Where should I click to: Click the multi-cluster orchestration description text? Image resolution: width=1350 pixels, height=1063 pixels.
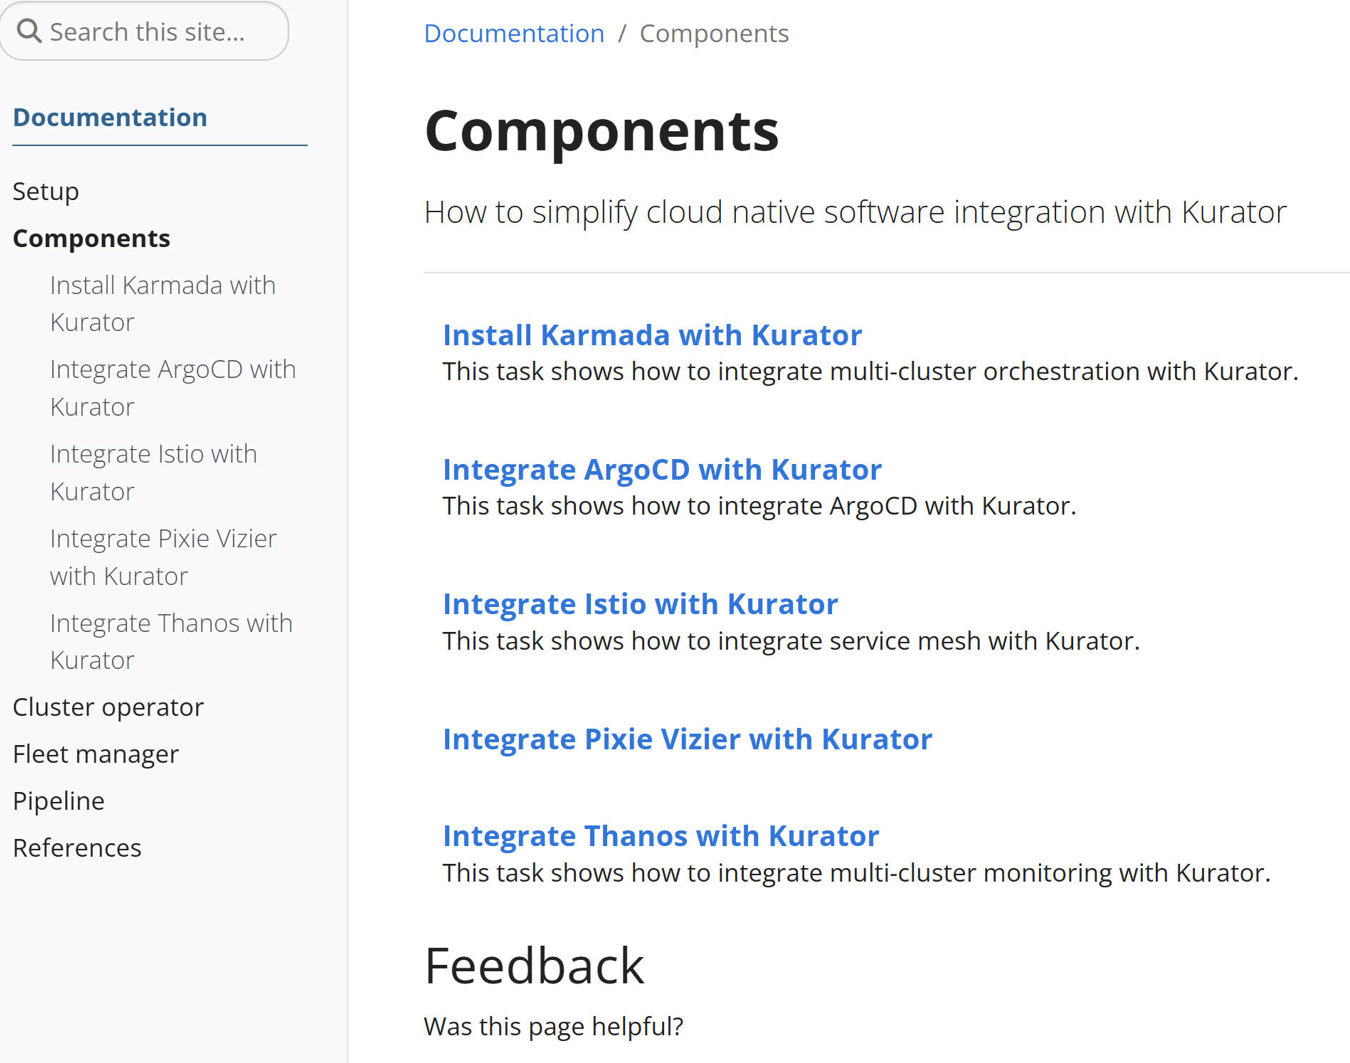[870, 371]
